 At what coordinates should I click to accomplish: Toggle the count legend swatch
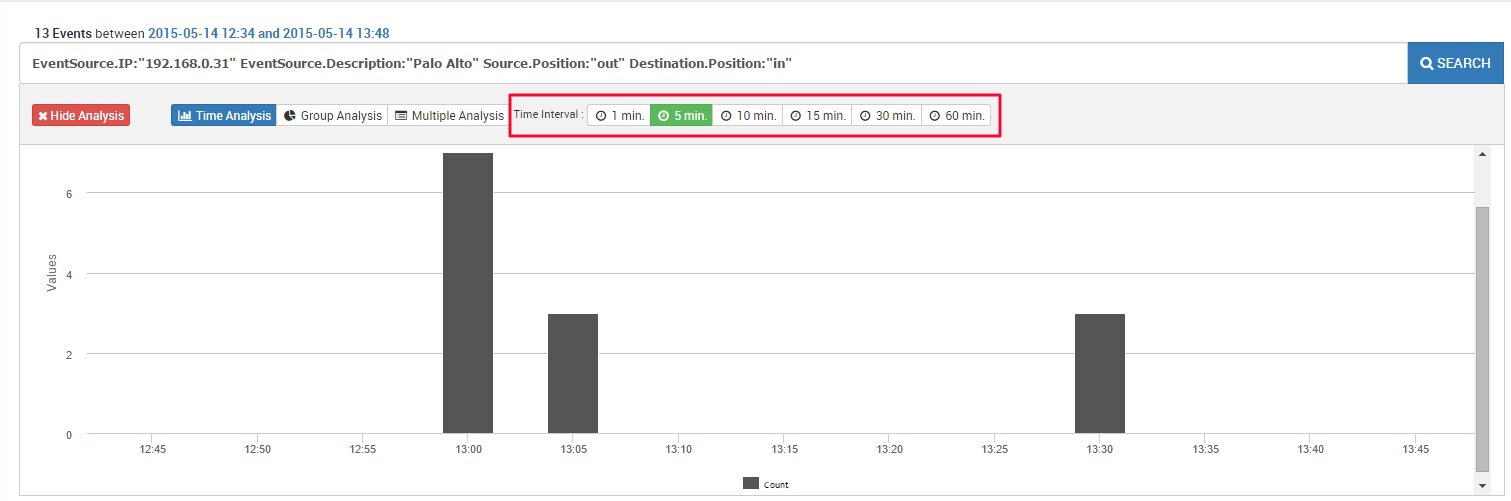(751, 484)
